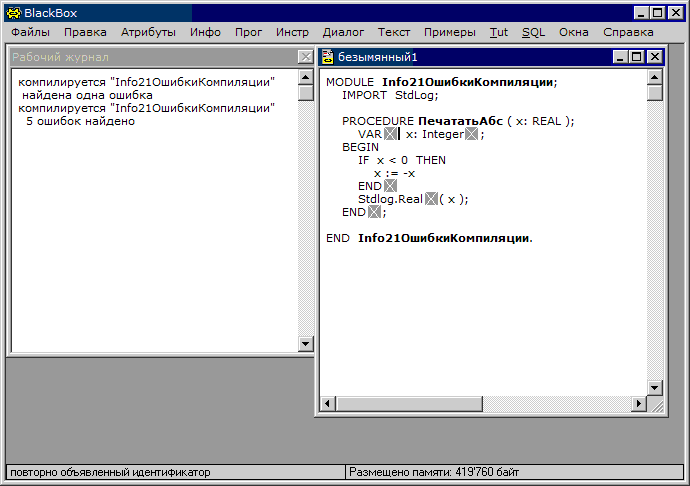Open the Правка menu
This screenshot has height=486, width=690.
coord(85,32)
